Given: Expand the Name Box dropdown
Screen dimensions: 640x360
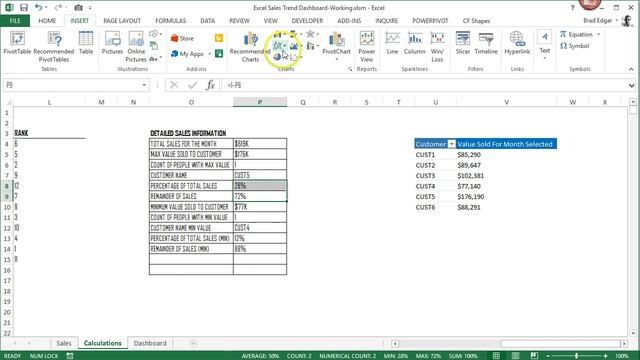Looking at the screenshot, I should click(144, 85).
